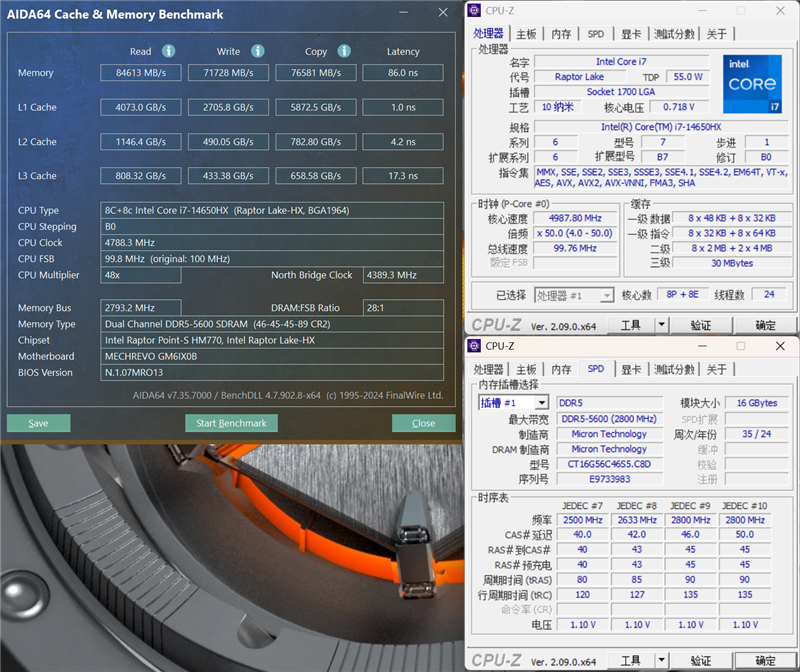Click the CPU Type field in AIDA64
Viewport: 800px width, 672px height.
pyautogui.click(x=272, y=210)
